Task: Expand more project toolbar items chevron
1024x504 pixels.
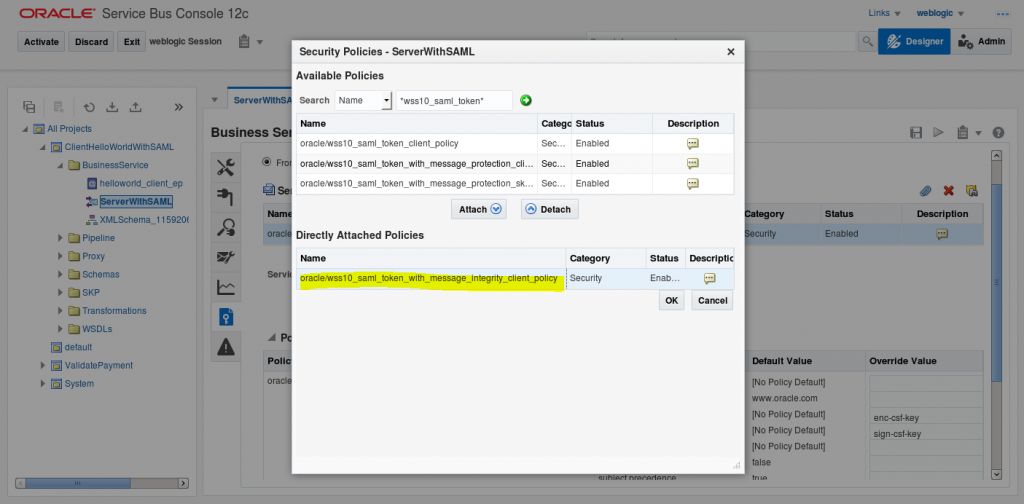Action: point(178,107)
